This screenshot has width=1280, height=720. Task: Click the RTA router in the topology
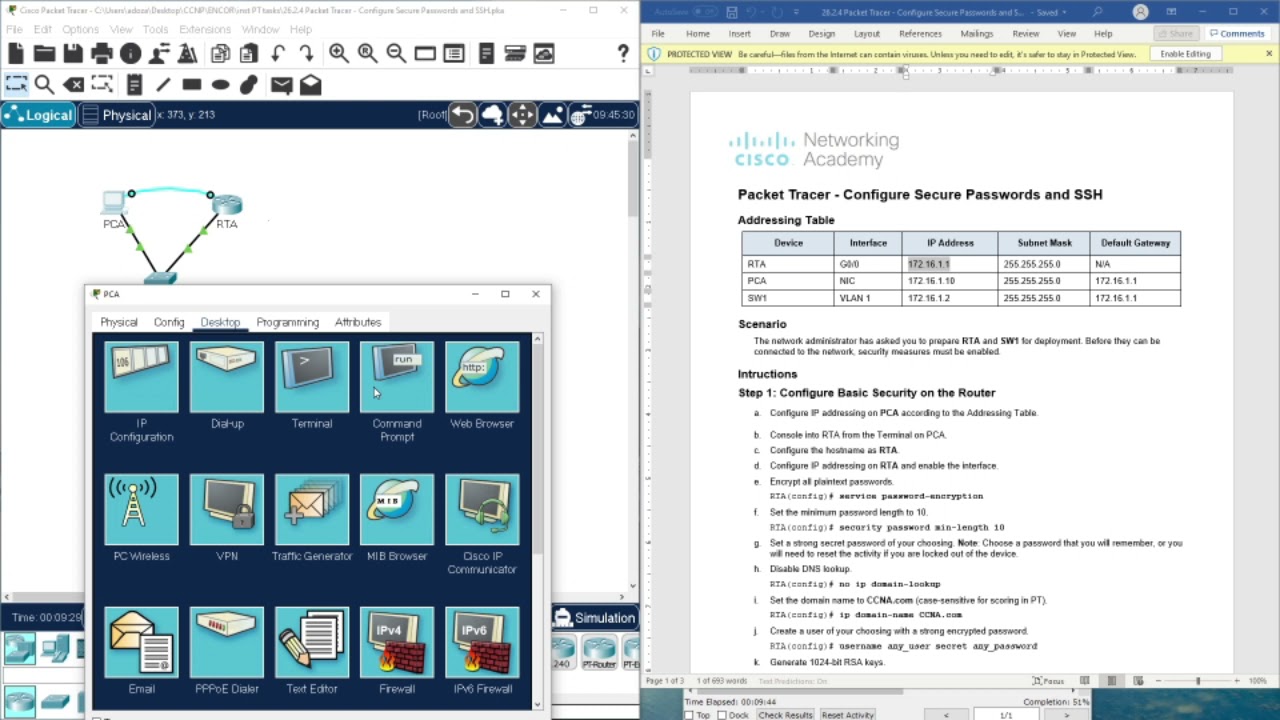(x=227, y=204)
